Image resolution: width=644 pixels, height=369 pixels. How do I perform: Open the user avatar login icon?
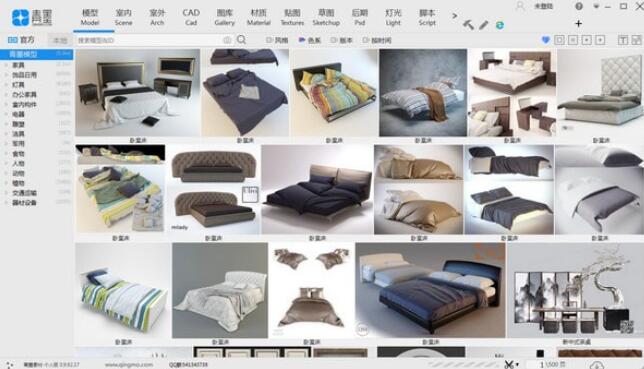click(x=520, y=6)
